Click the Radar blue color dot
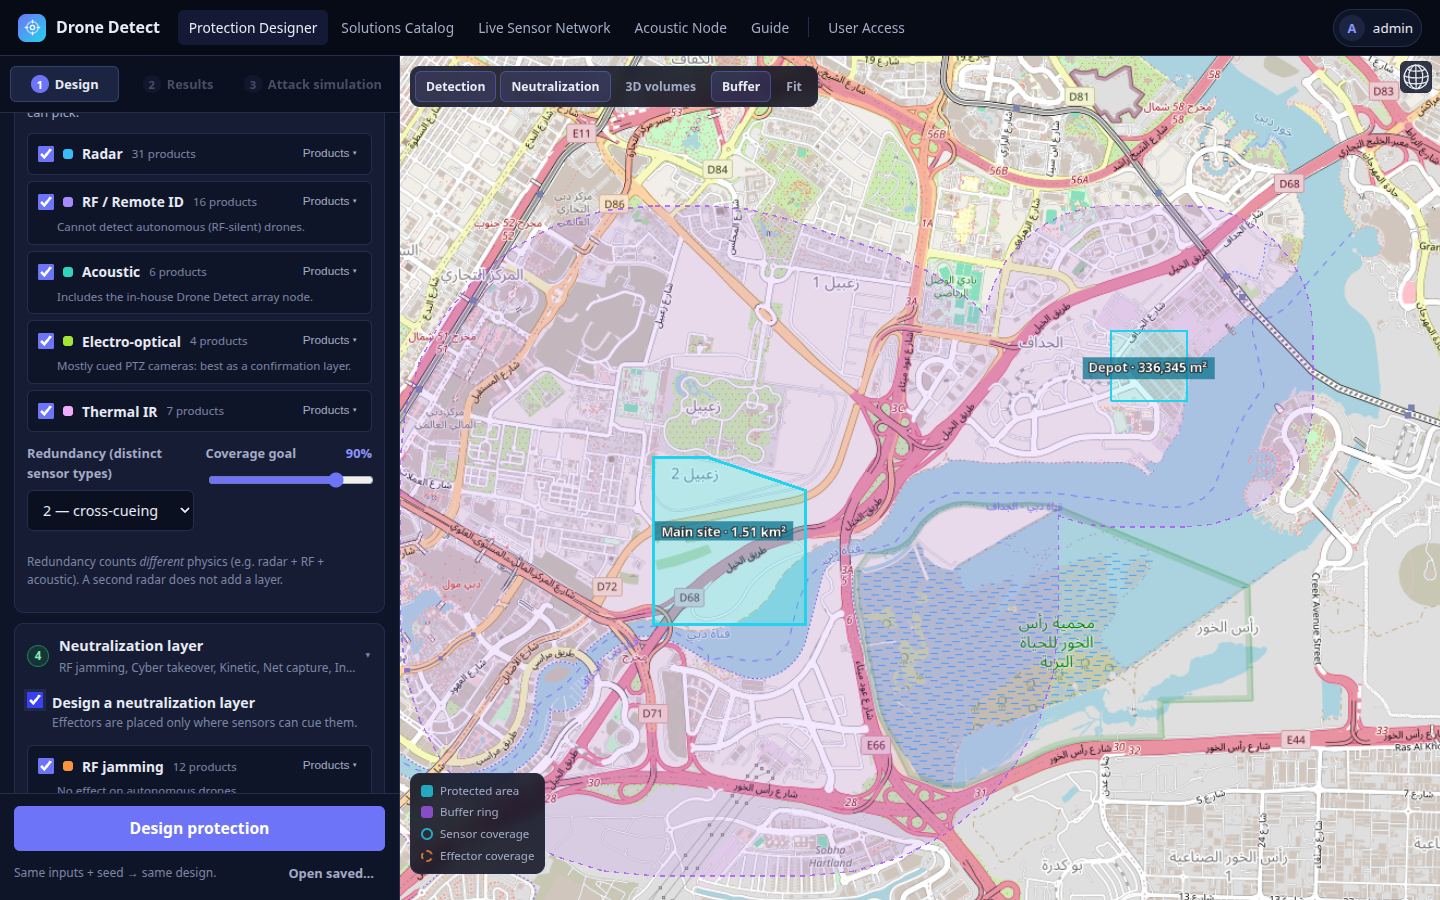This screenshot has height=900, width=1440. click(x=68, y=154)
